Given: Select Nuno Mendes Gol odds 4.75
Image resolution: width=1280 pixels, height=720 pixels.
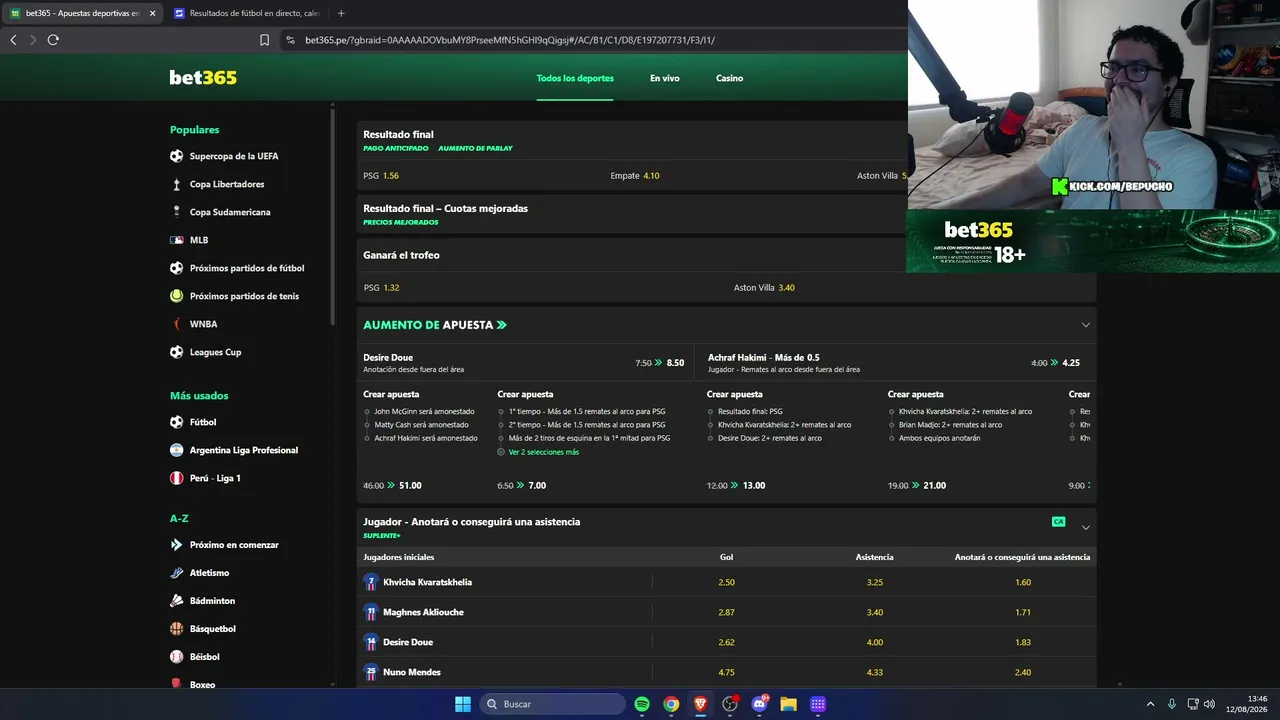Looking at the screenshot, I should (x=727, y=672).
